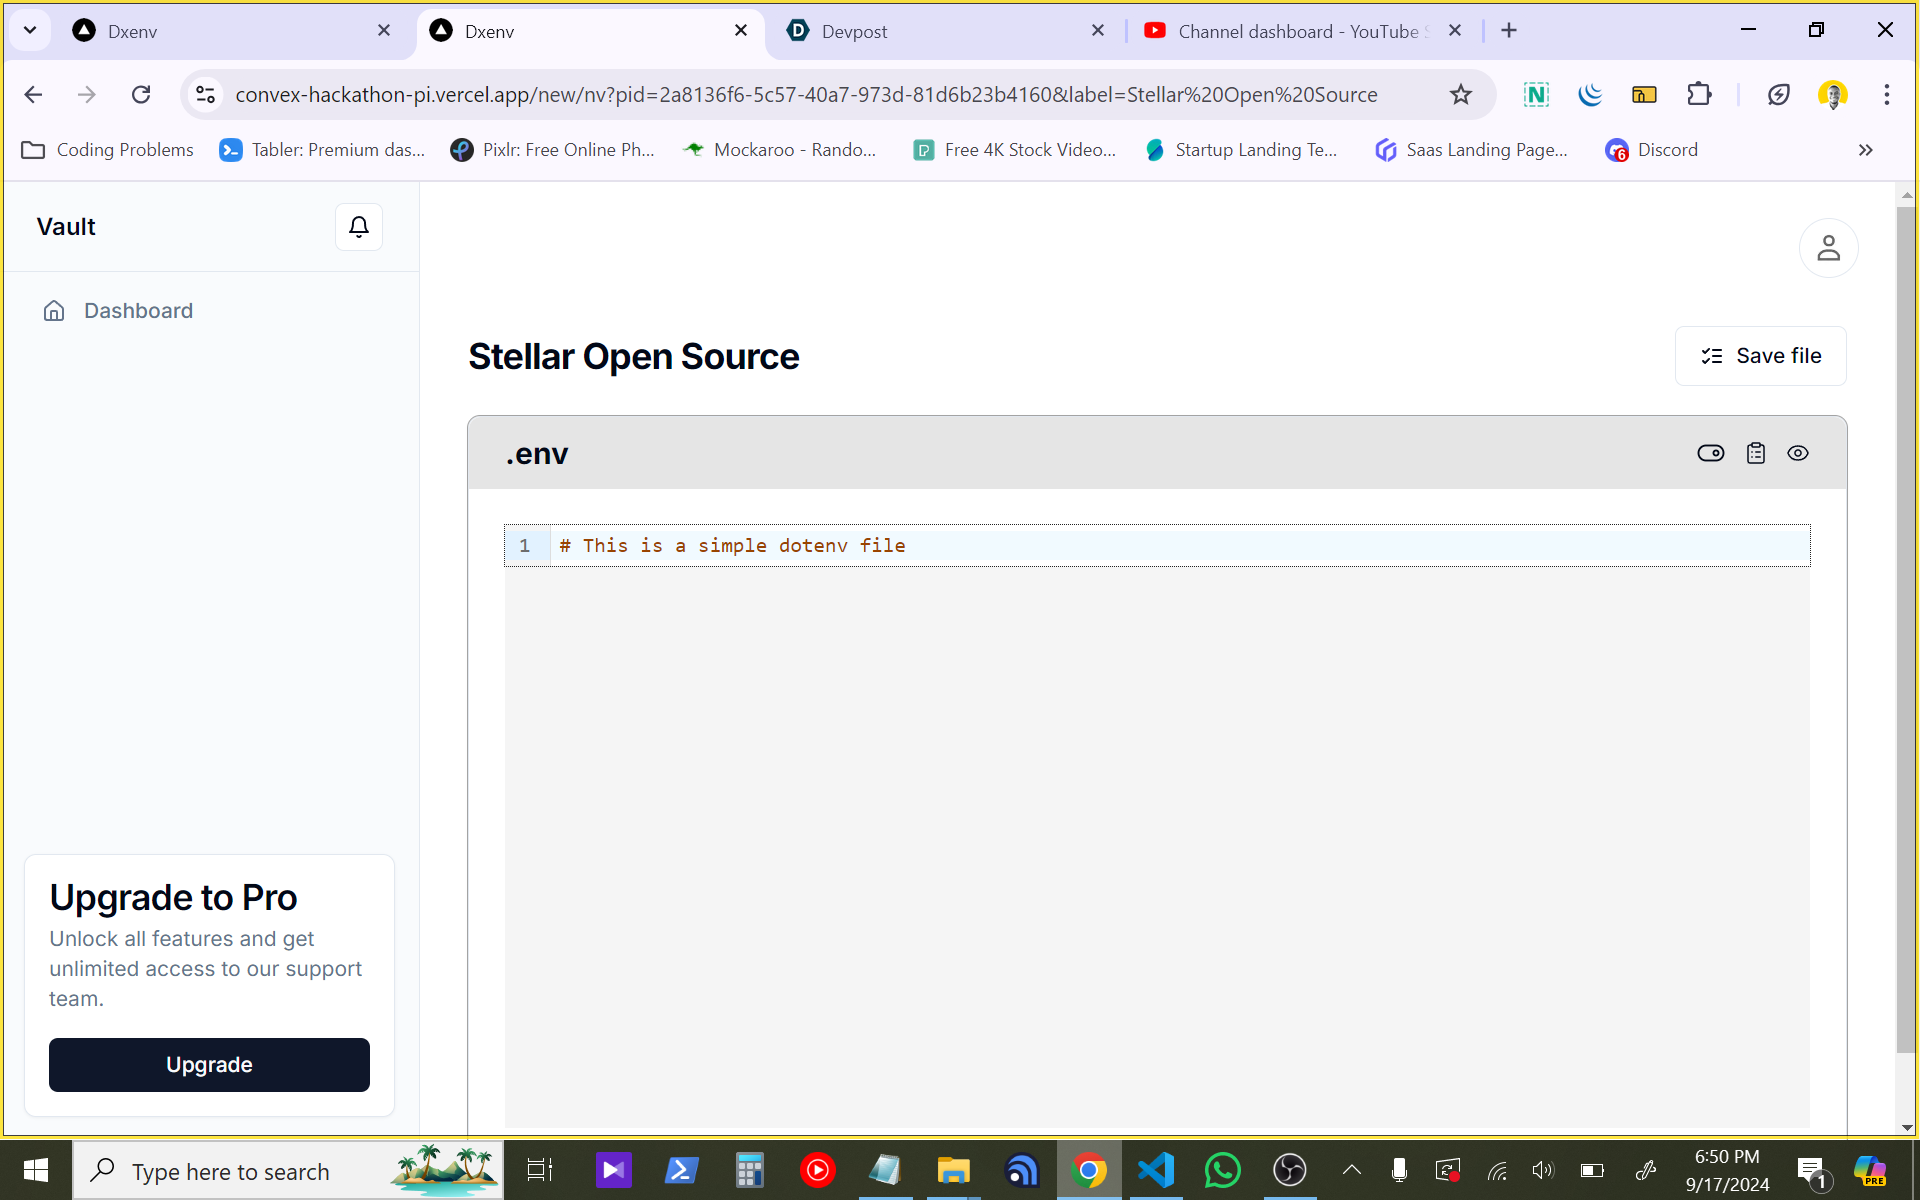
Task: Expand the tab search dropdown arrow
Action: [30, 30]
